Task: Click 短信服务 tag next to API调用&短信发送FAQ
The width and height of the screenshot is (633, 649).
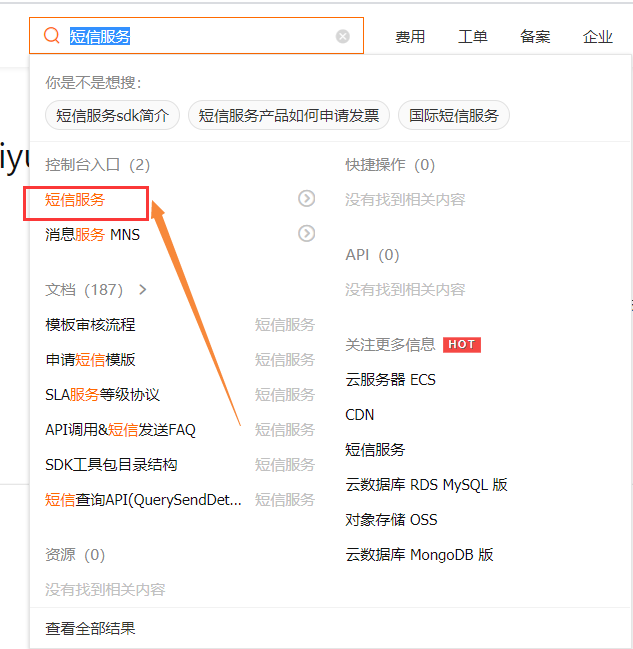Action: [285, 430]
